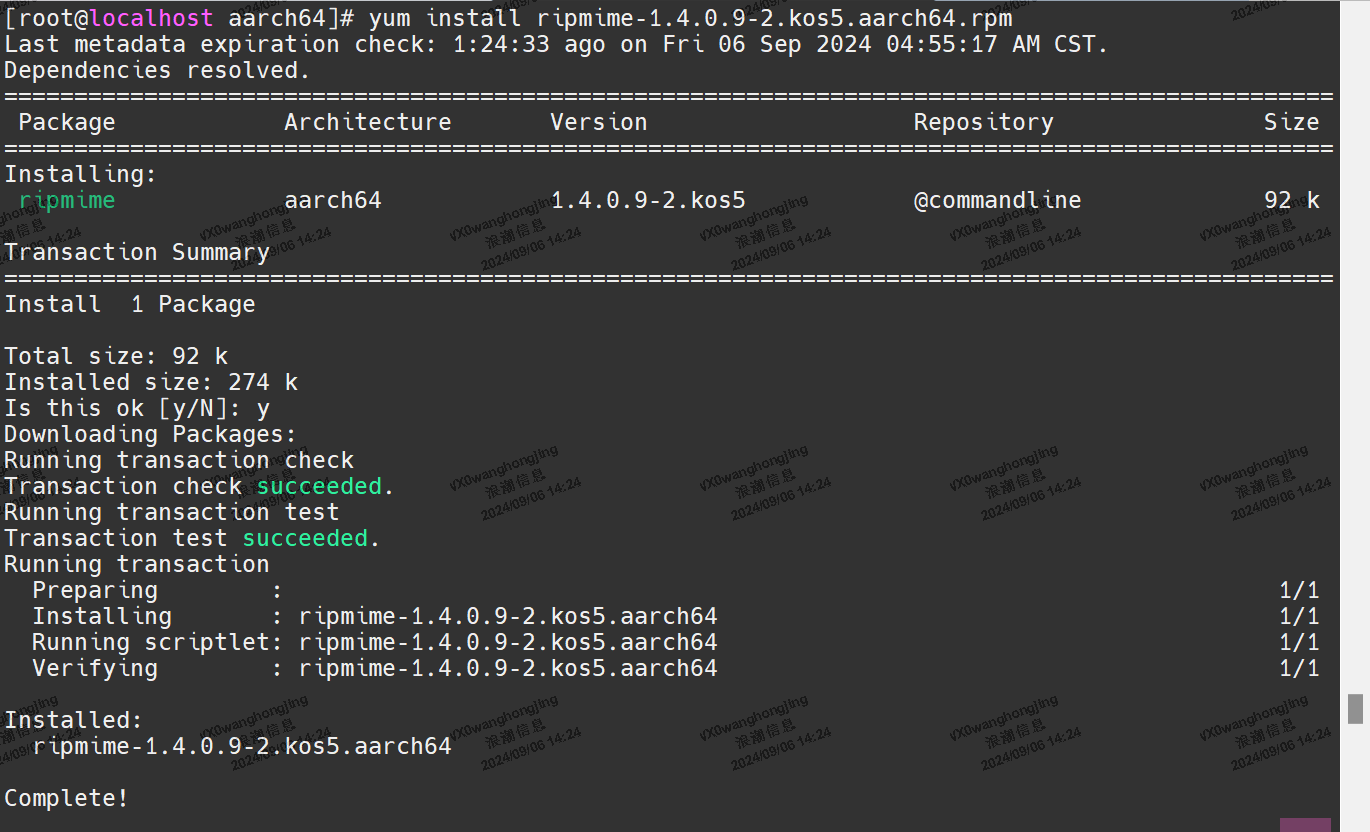
Task: Click the 92 k size value
Action: coord(1290,199)
